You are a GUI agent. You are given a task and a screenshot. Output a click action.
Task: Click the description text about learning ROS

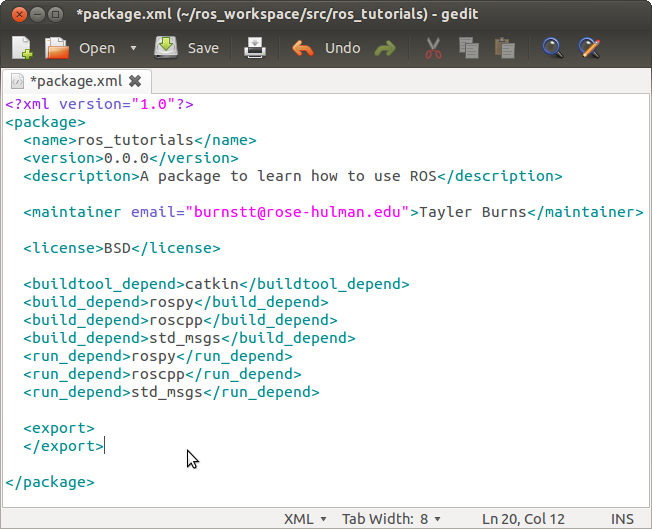[x=288, y=176]
